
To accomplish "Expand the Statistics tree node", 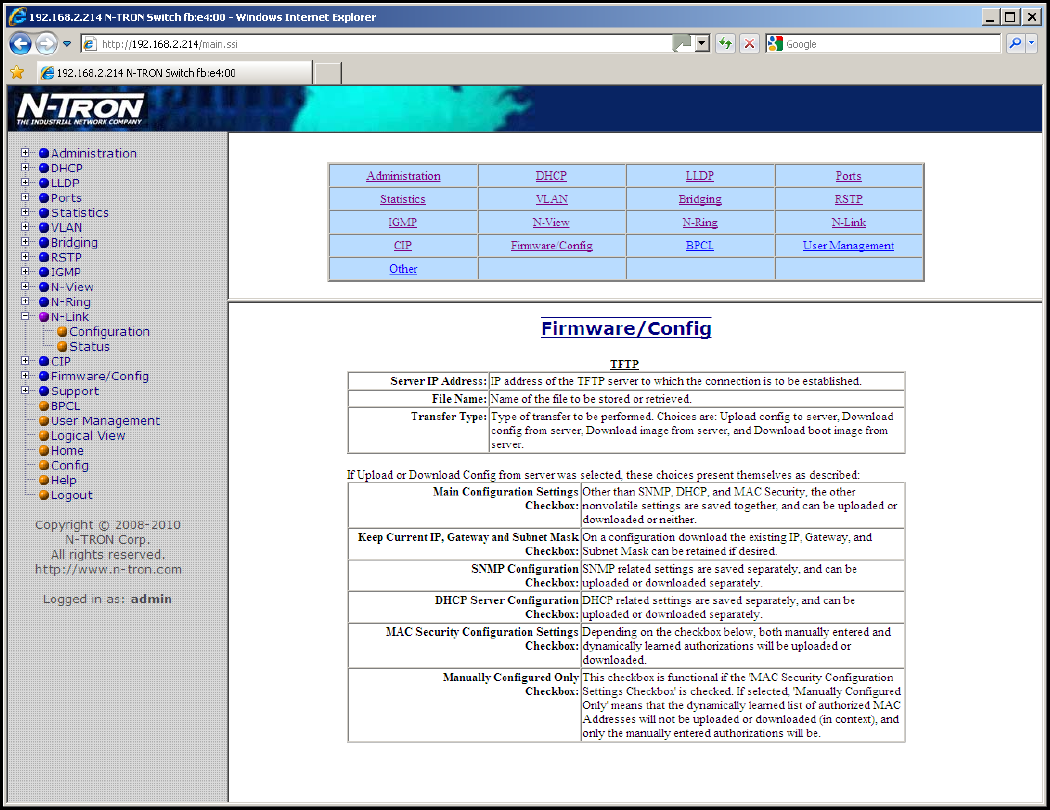I will (25, 212).
